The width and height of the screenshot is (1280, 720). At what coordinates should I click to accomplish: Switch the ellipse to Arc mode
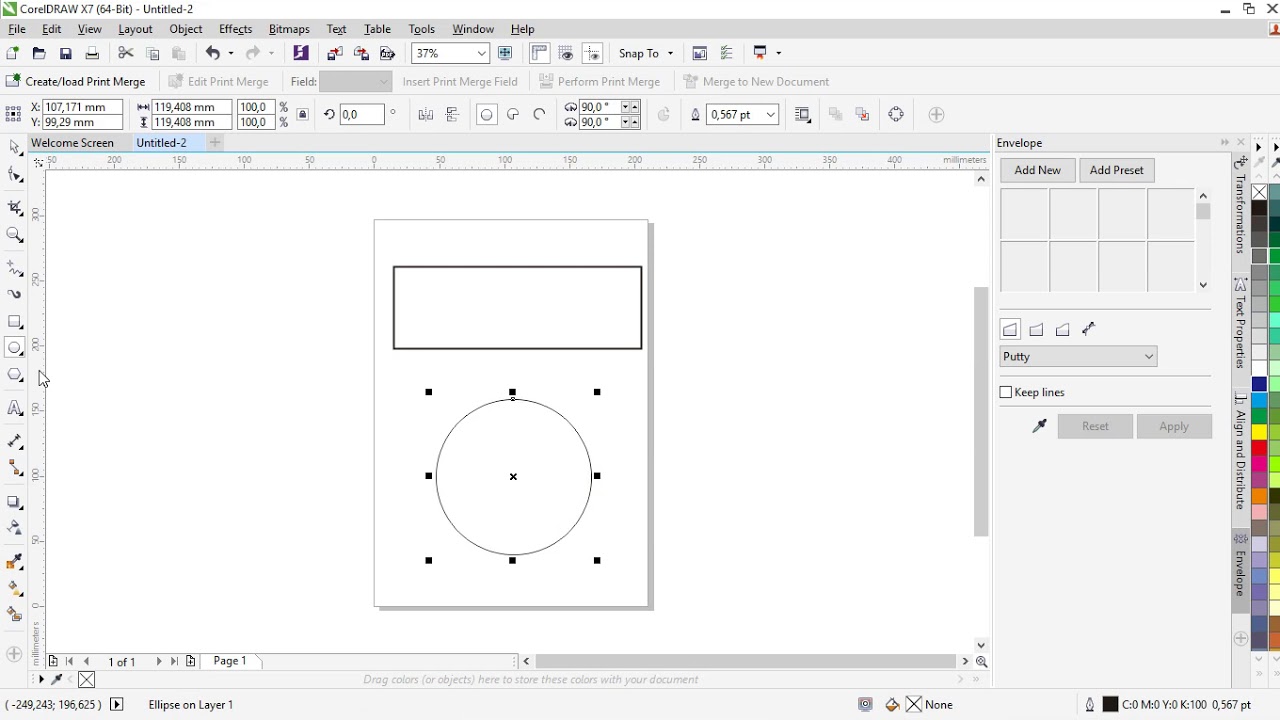click(540, 115)
